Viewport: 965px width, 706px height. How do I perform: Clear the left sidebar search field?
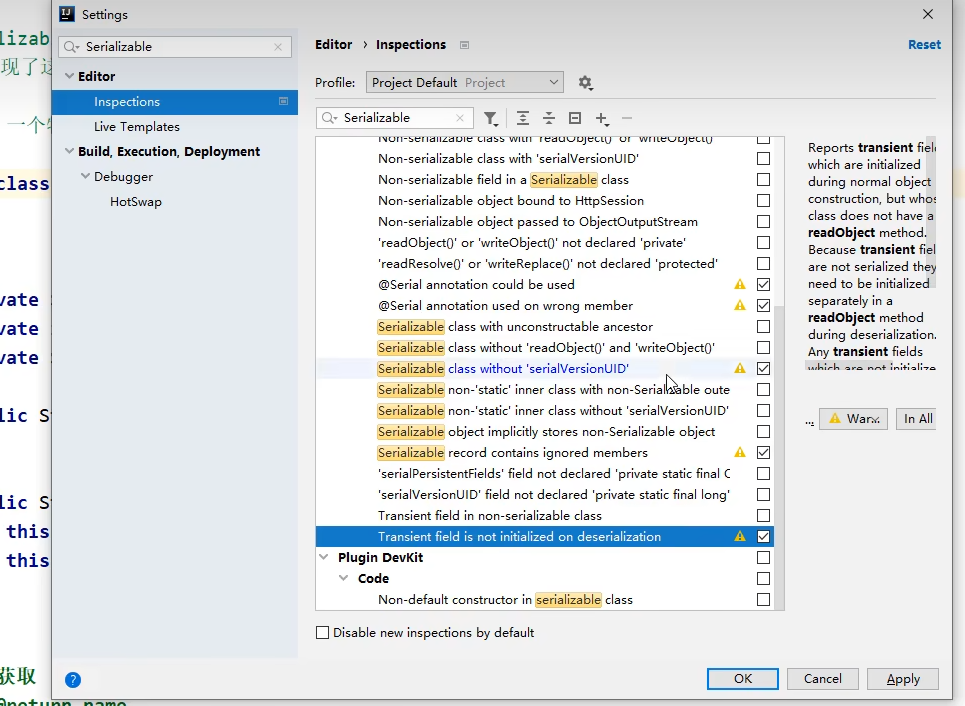278,47
